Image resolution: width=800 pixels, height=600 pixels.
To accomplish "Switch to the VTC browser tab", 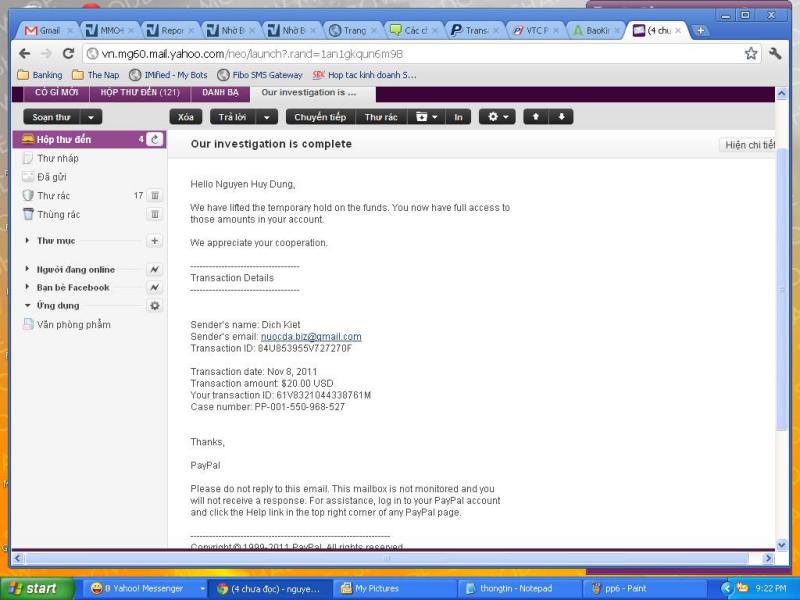I will [x=536, y=31].
